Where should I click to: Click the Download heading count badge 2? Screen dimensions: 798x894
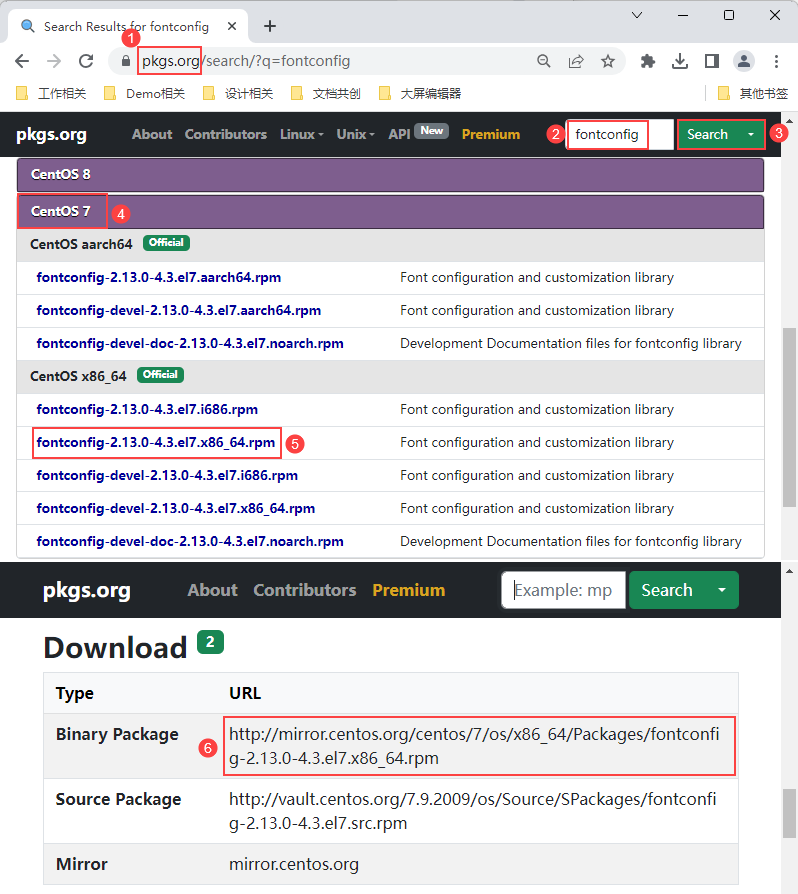coord(210,643)
